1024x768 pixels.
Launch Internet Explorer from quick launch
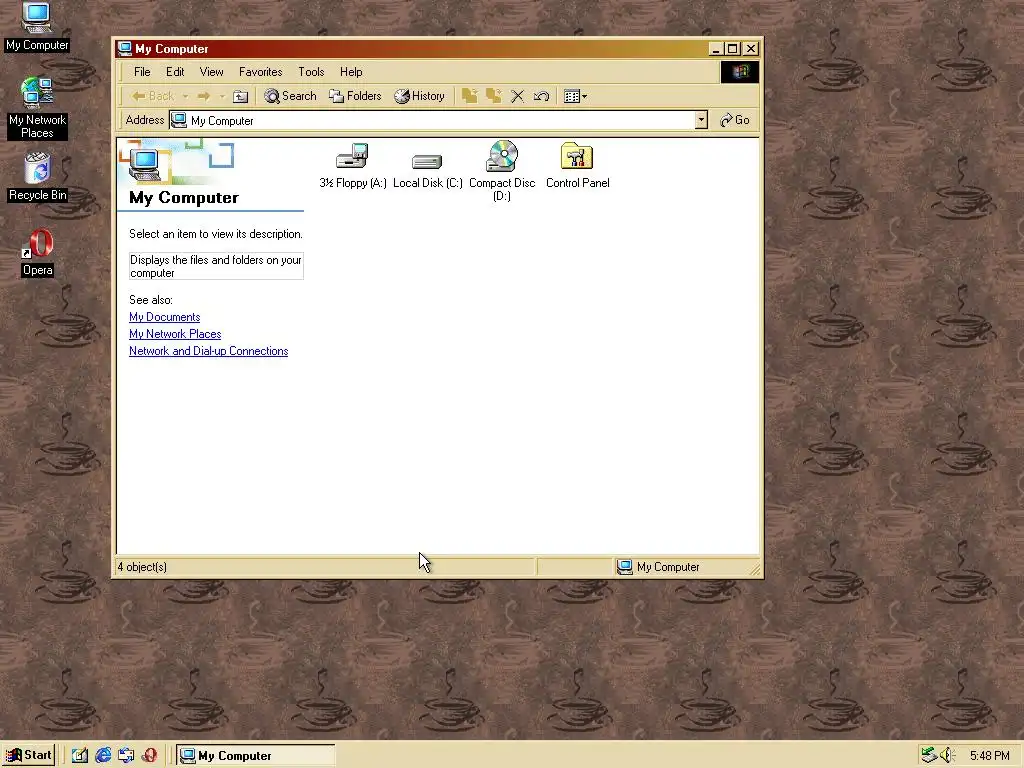103,756
